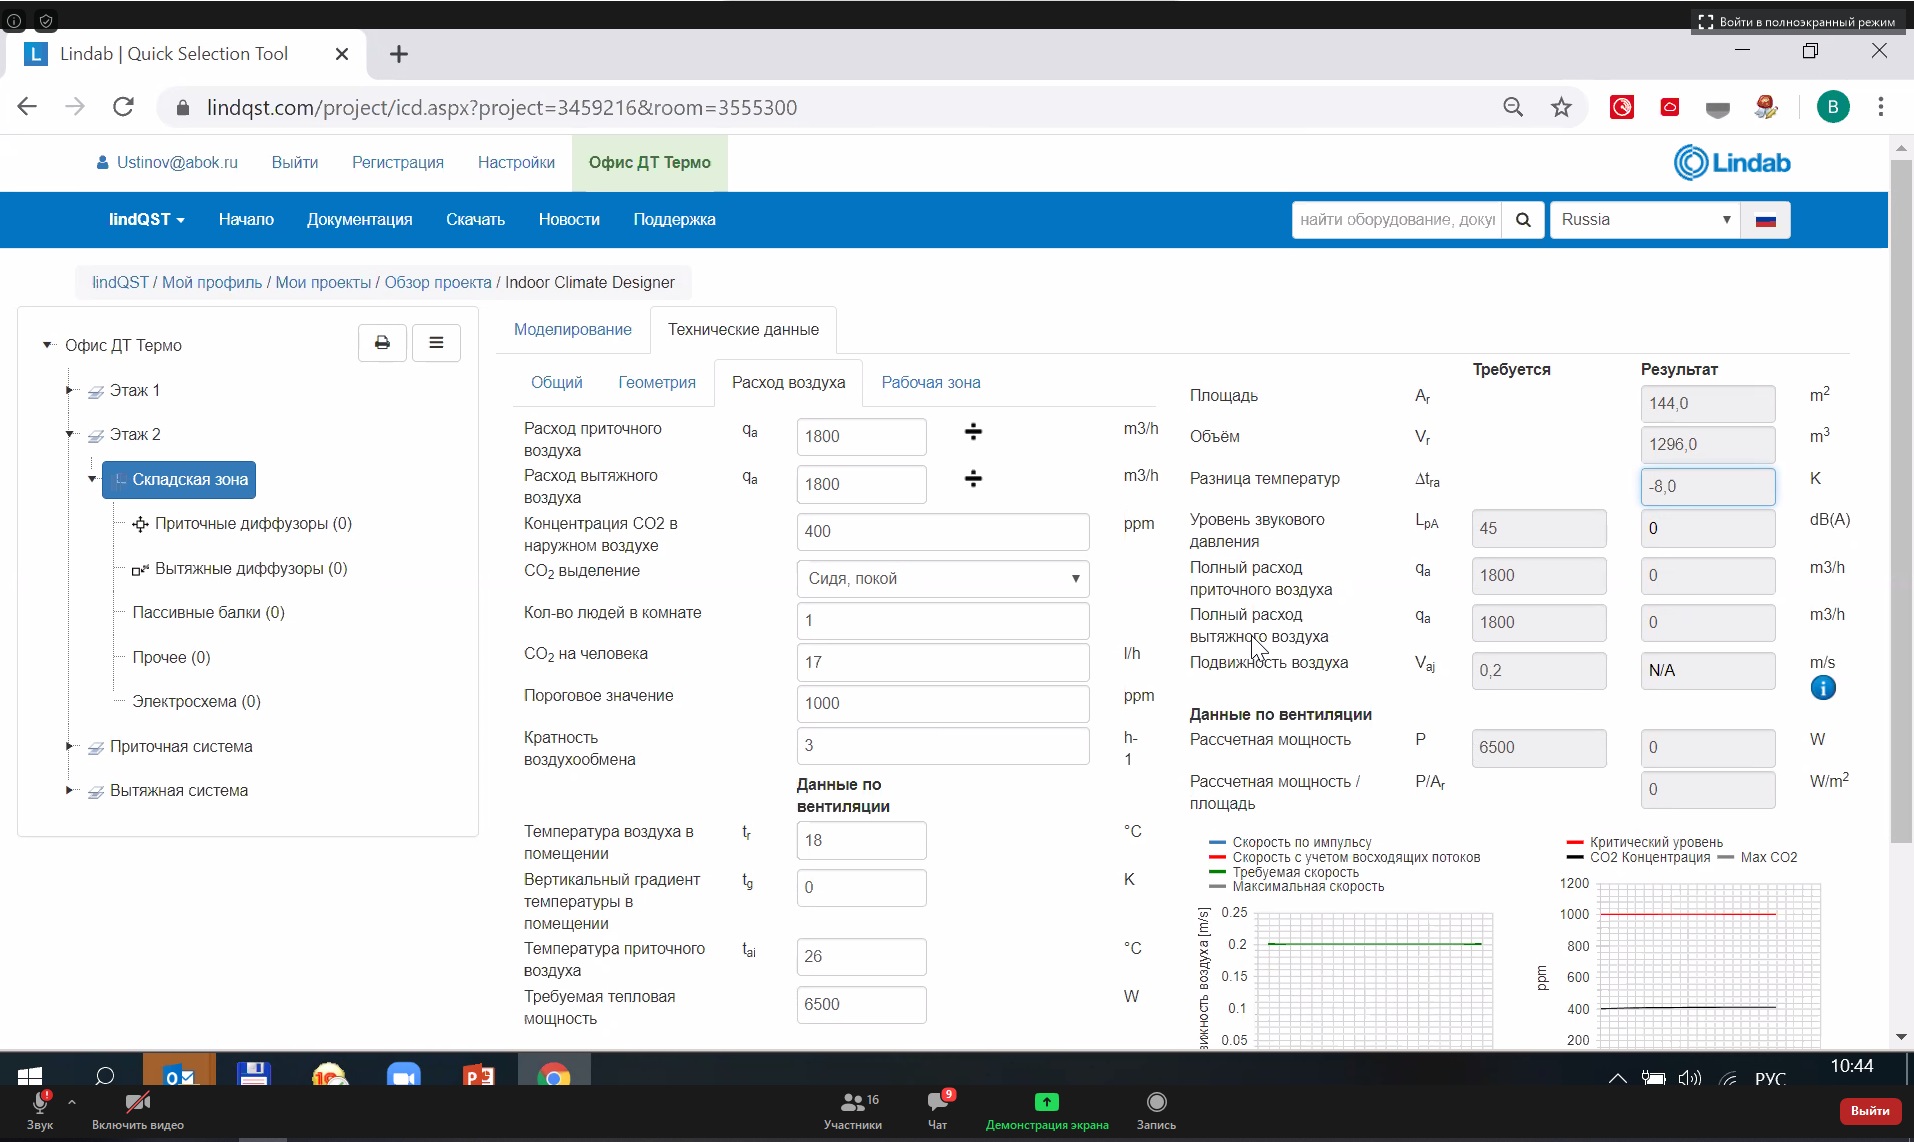
Task: Click the Russian flag icon button
Action: click(x=1765, y=220)
